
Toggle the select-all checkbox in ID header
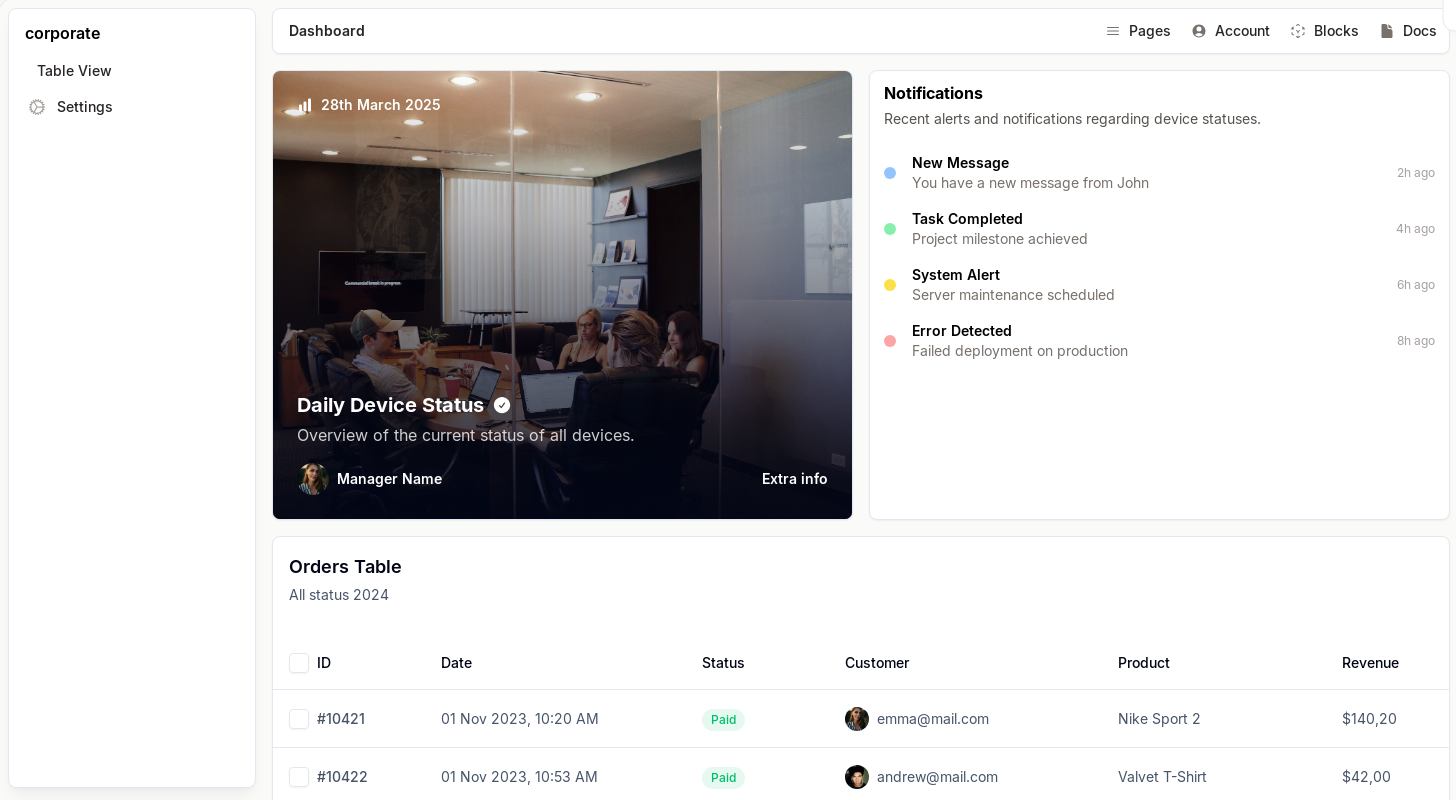(x=299, y=663)
